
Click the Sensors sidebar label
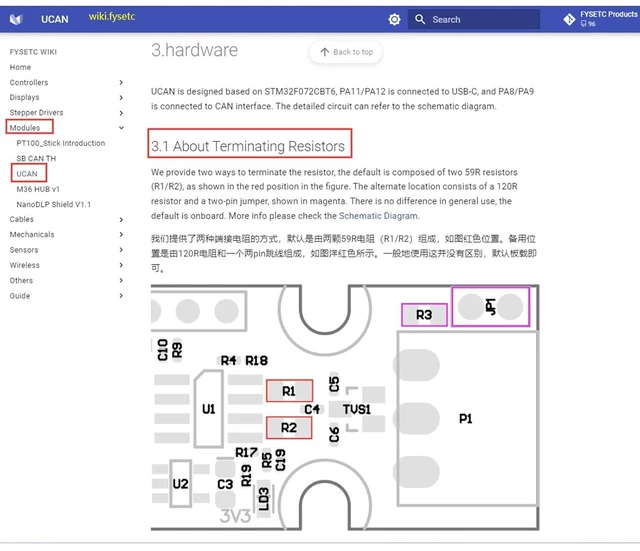[x=24, y=250]
